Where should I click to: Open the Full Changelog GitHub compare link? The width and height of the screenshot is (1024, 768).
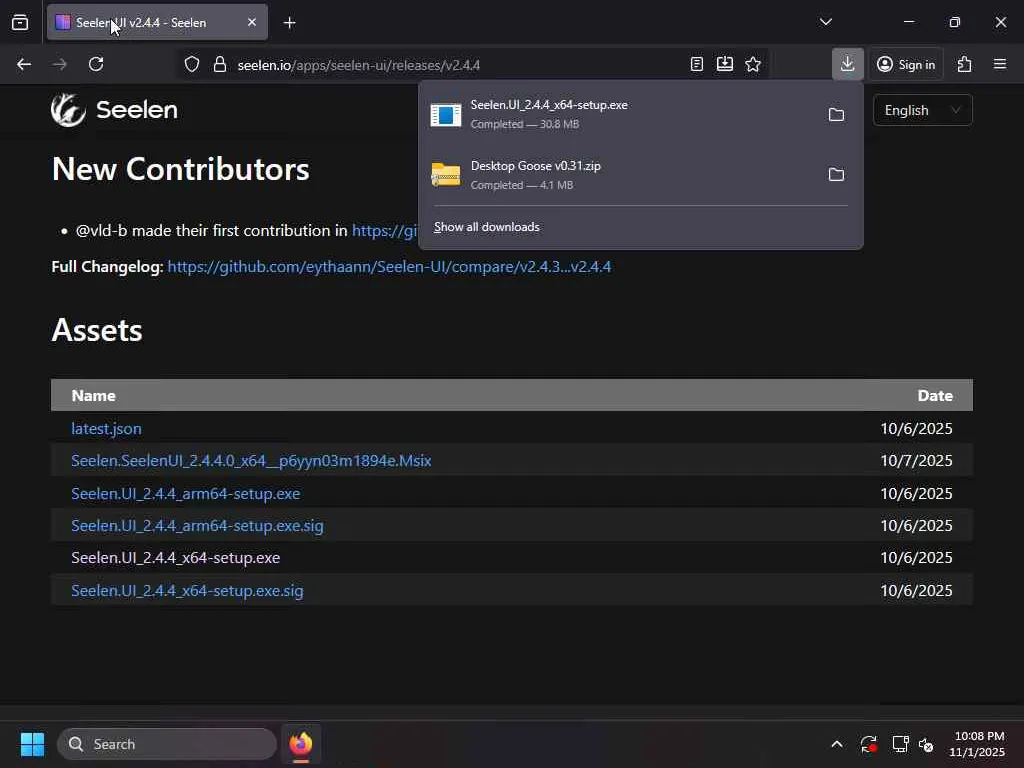[389, 266]
